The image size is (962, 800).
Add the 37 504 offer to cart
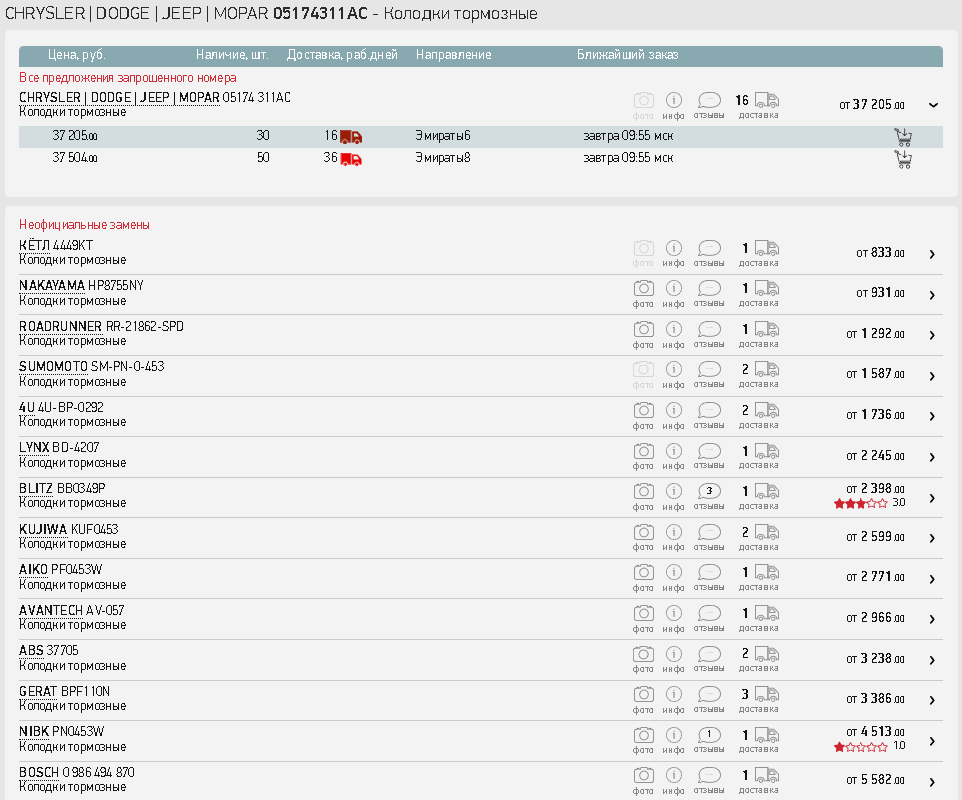coord(903,159)
